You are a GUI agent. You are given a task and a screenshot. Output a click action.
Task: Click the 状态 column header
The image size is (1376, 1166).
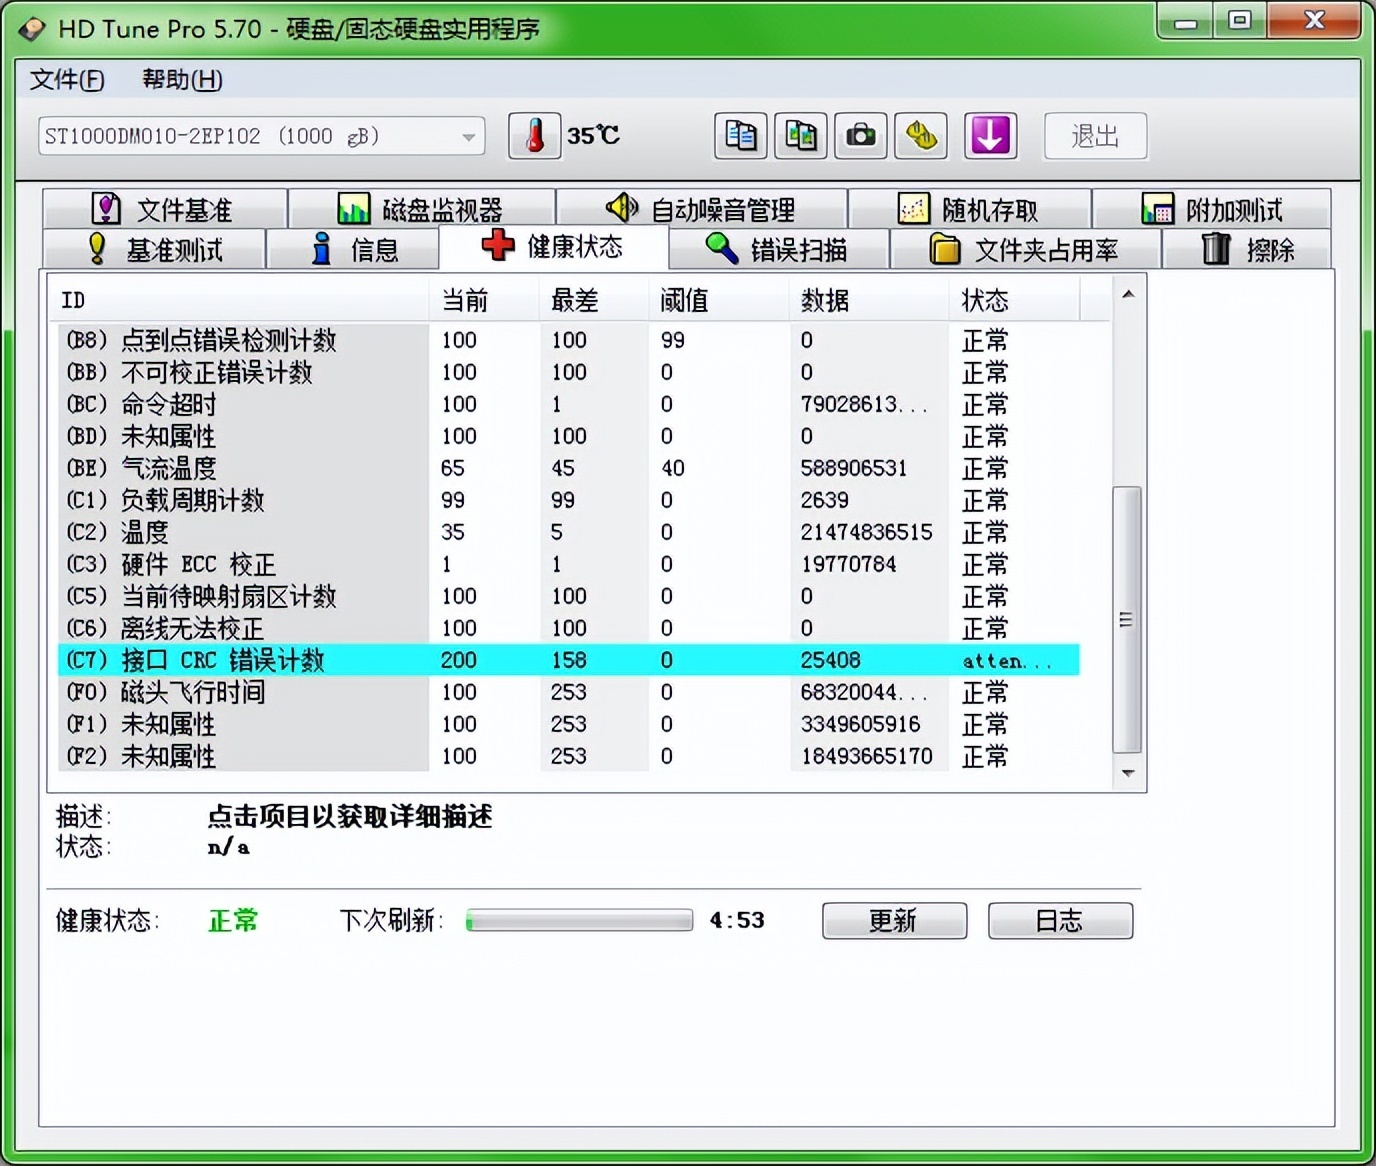tap(1015, 300)
